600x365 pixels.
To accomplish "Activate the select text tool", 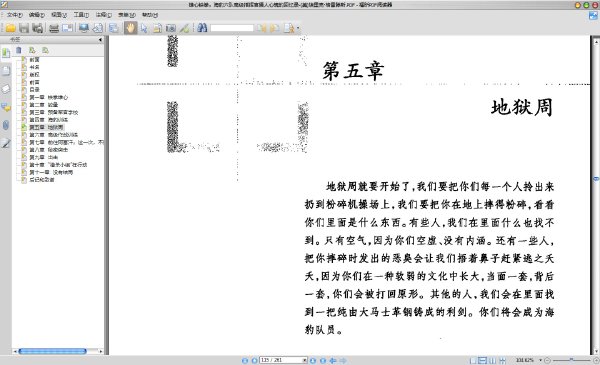I will [x=157, y=28].
